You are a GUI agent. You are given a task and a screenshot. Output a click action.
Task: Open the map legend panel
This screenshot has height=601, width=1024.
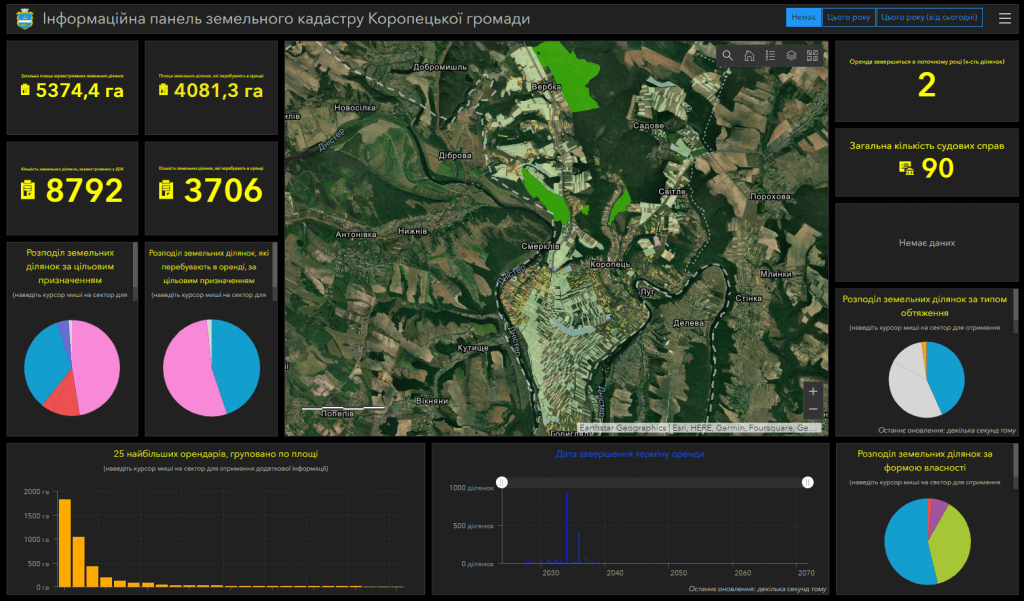771,56
